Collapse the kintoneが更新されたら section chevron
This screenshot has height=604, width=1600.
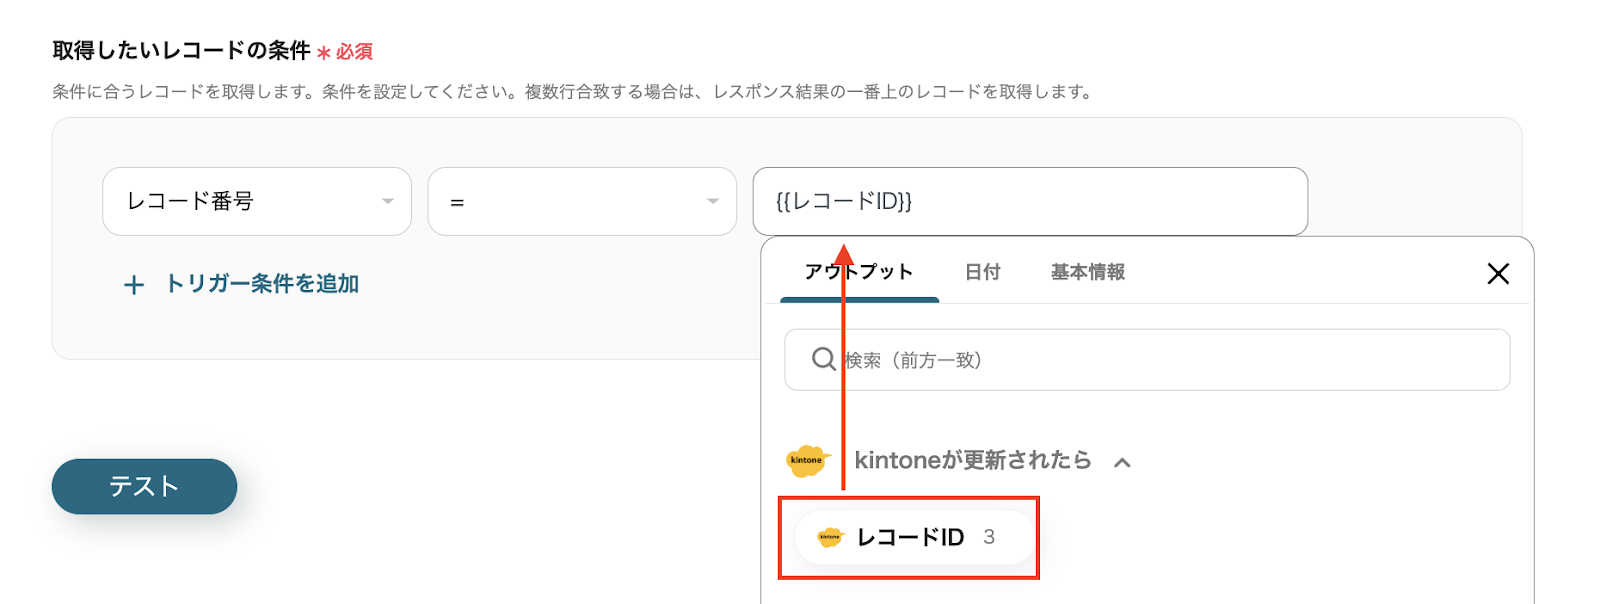pos(1122,462)
